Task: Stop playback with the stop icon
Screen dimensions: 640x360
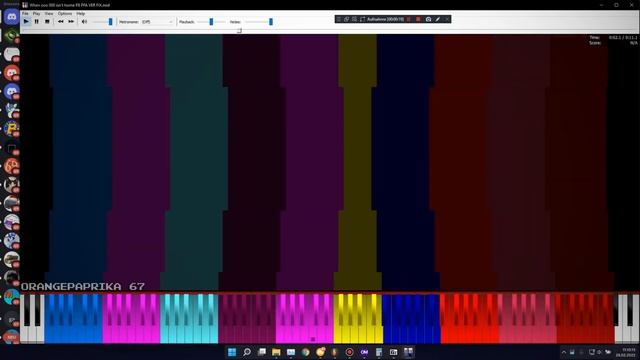Action: coord(47,22)
